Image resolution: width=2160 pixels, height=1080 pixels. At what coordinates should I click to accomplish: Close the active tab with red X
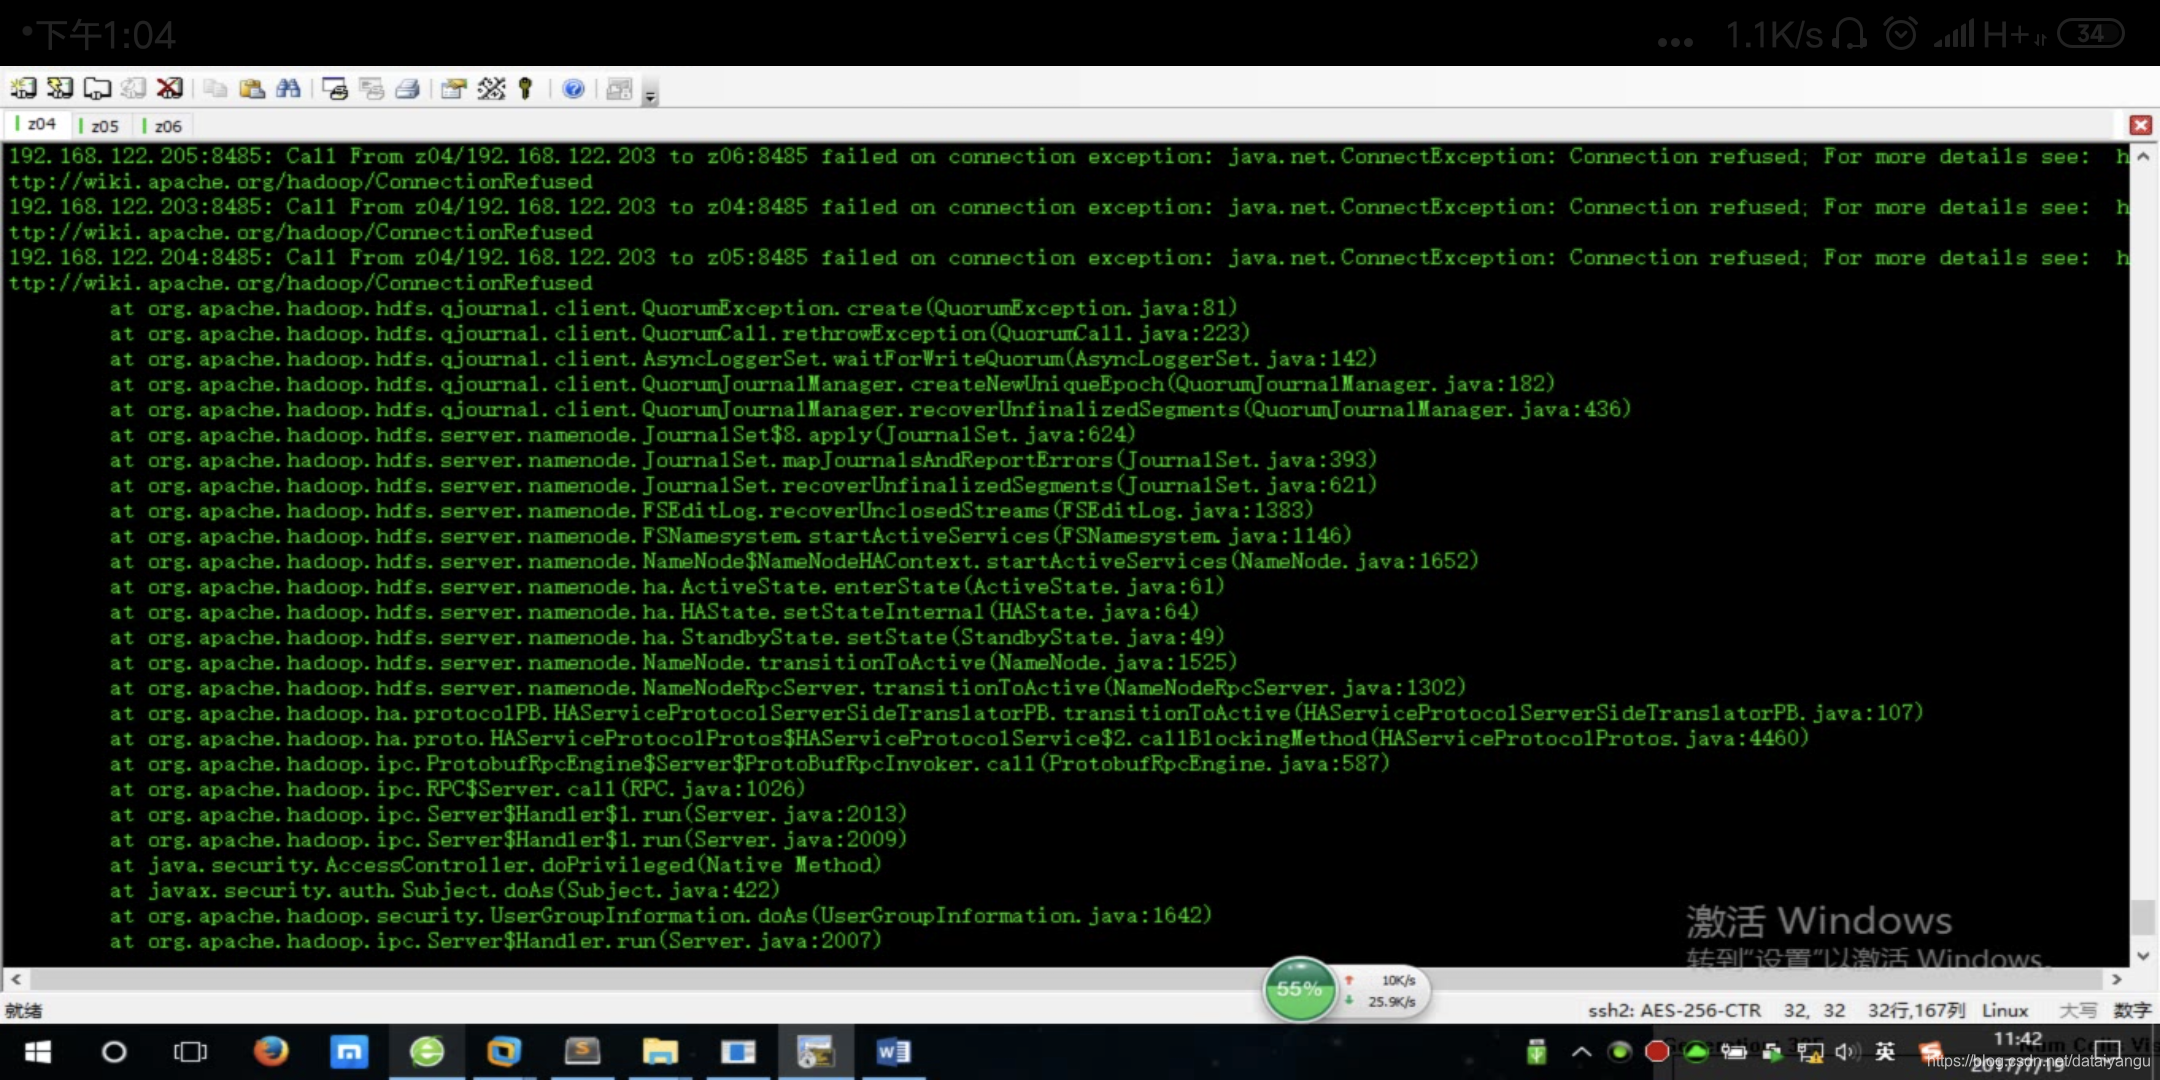(2140, 125)
